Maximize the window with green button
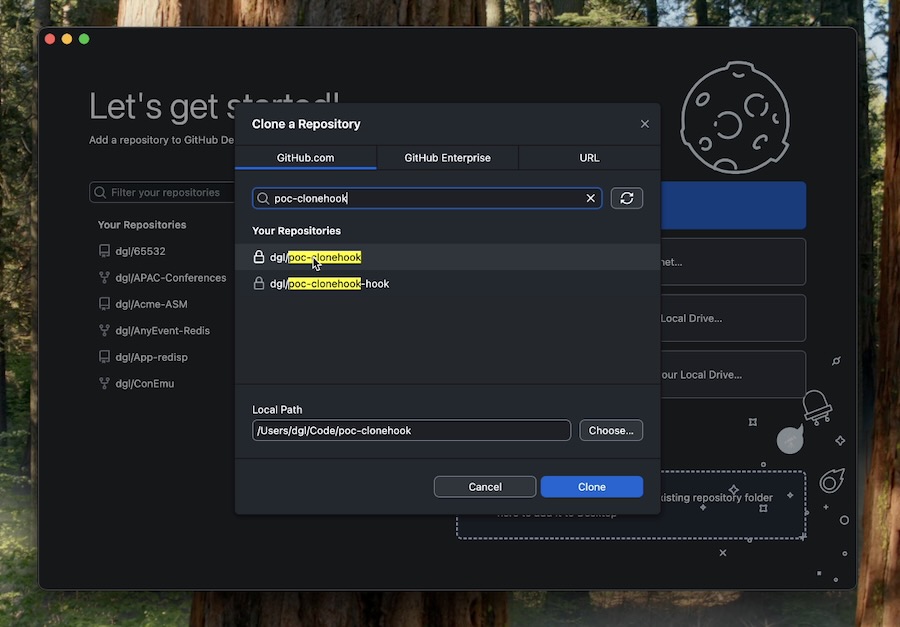The image size is (900, 627). (84, 39)
